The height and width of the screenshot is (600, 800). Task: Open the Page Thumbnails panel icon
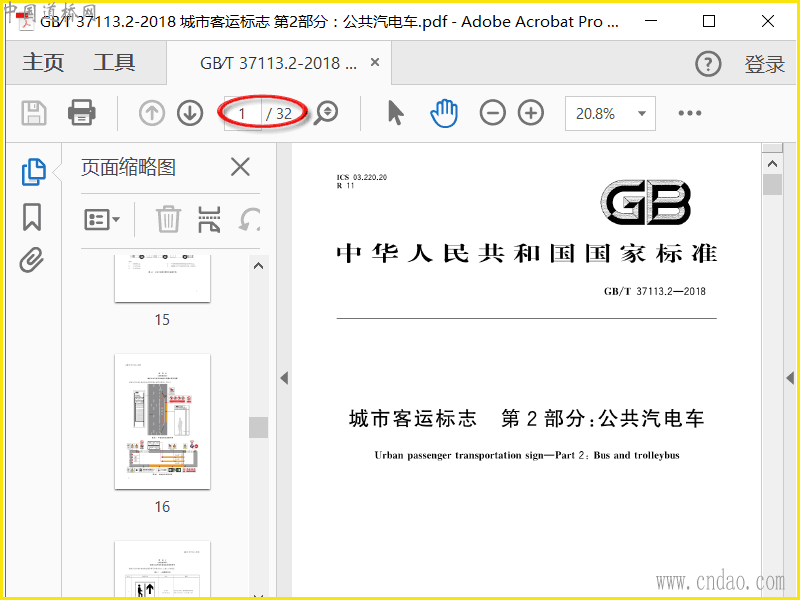(x=34, y=172)
